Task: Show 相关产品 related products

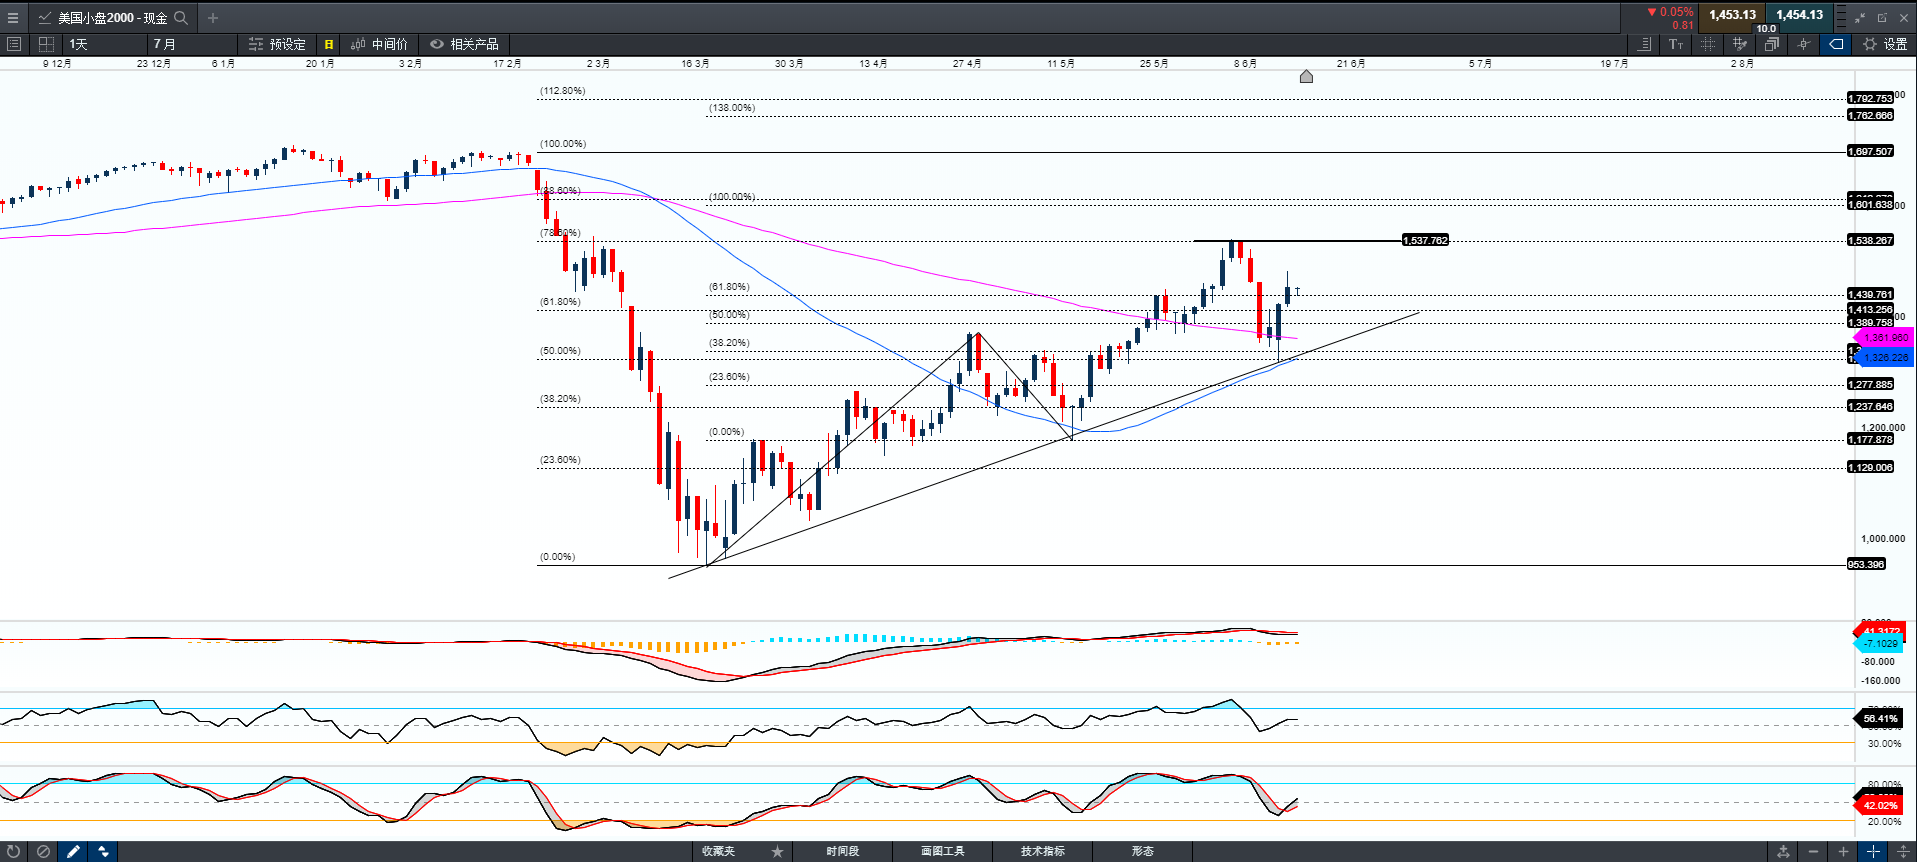Action: pyautogui.click(x=464, y=44)
